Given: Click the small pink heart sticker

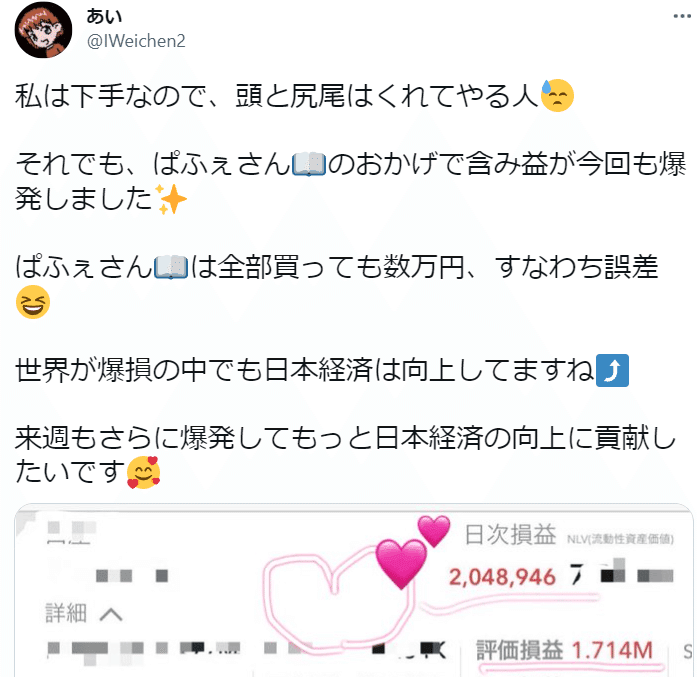Looking at the screenshot, I should click(434, 531).
